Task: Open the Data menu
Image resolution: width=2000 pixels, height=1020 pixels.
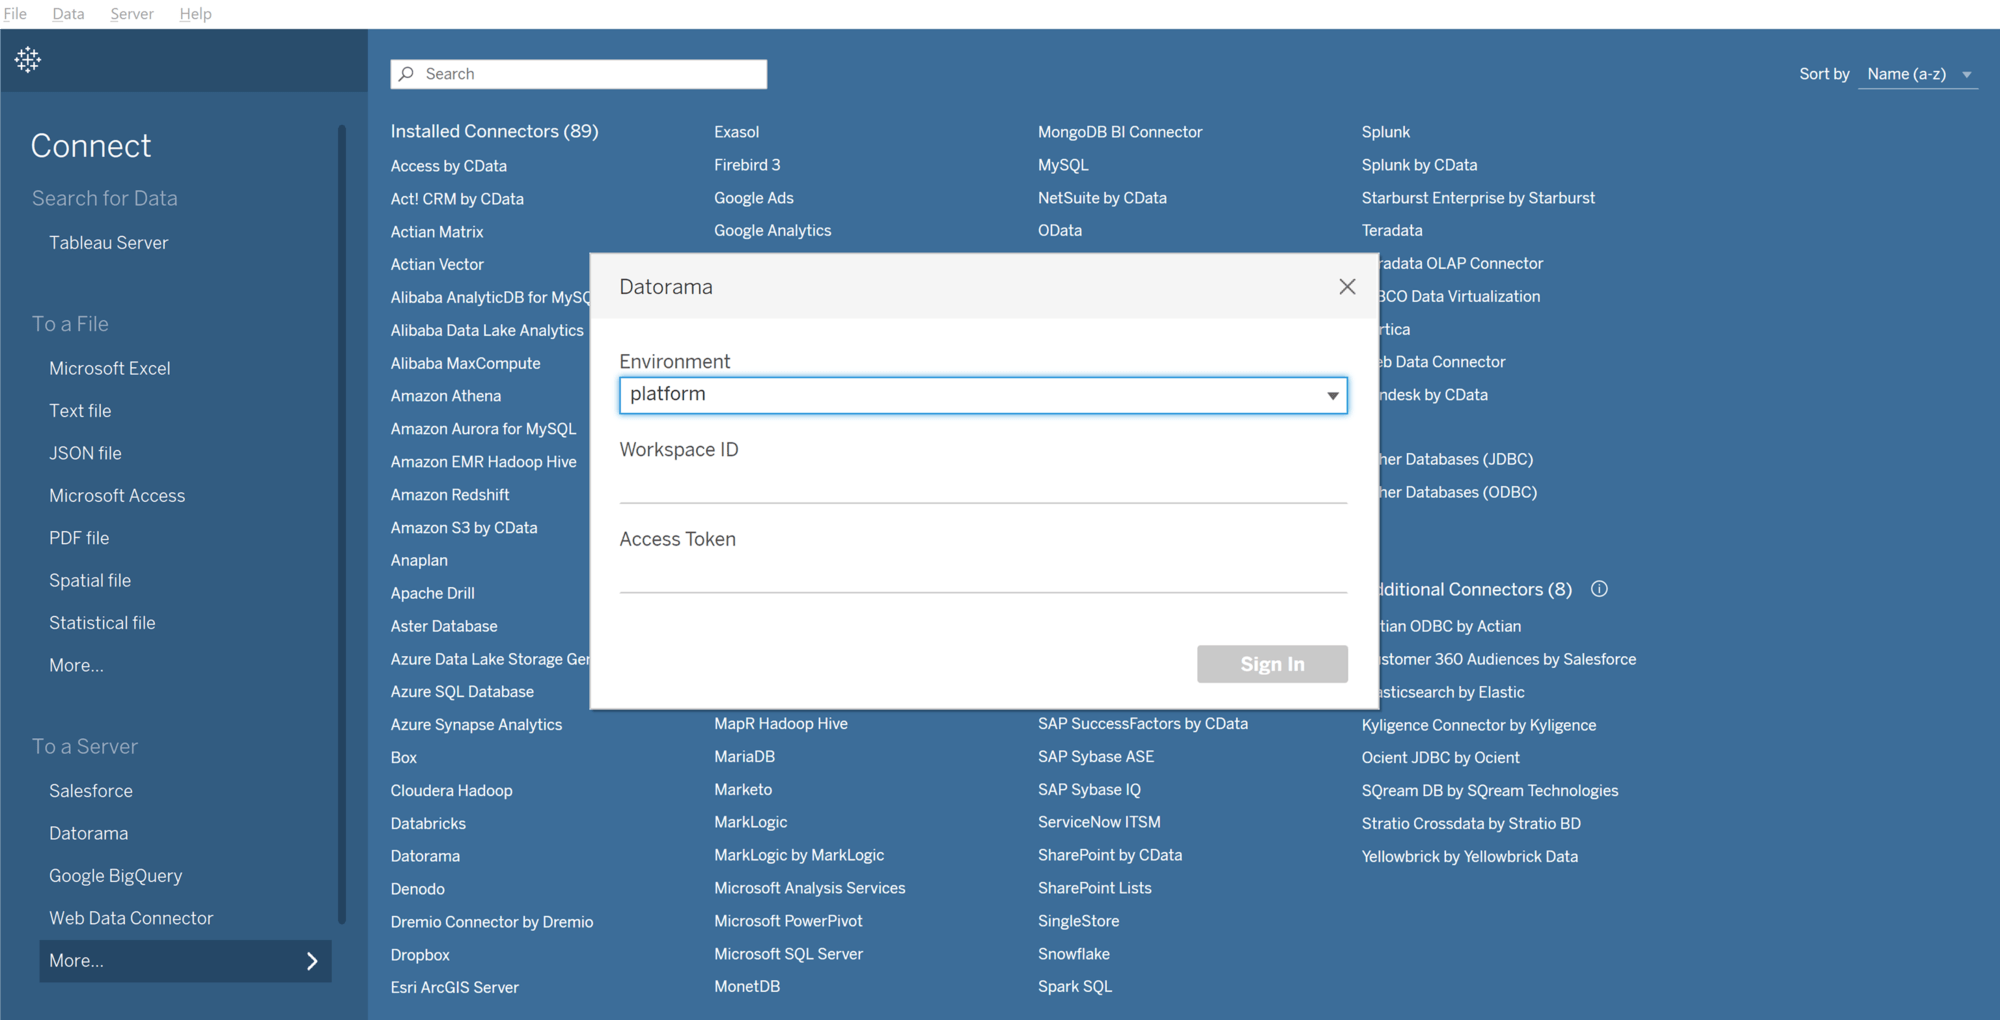Action: click(x=68, y=14)
